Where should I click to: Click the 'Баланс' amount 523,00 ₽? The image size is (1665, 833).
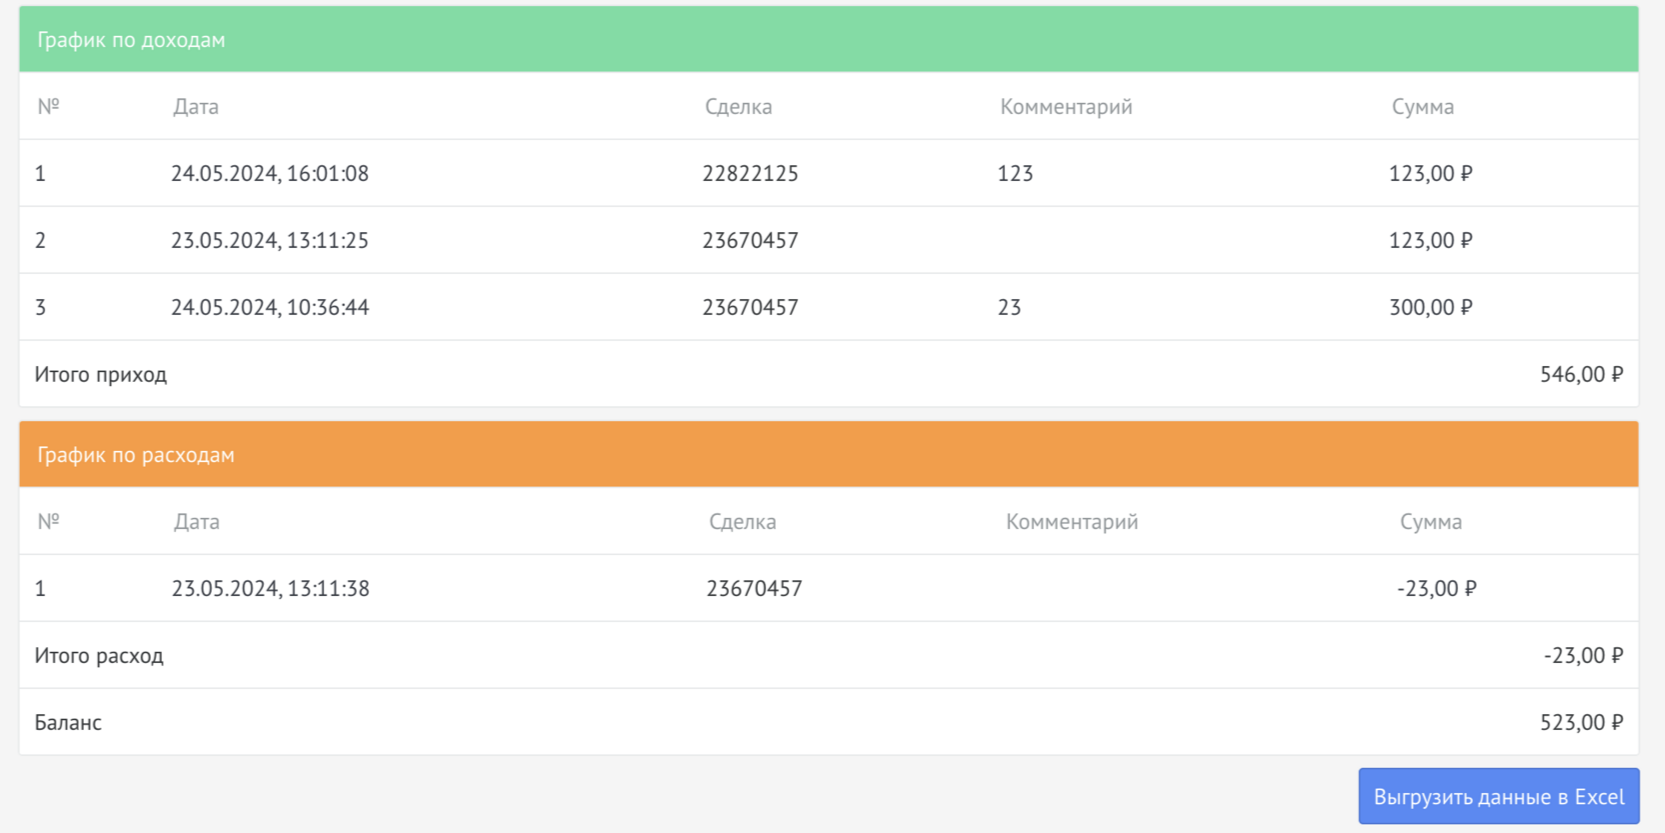click(x=1581, y=723)
